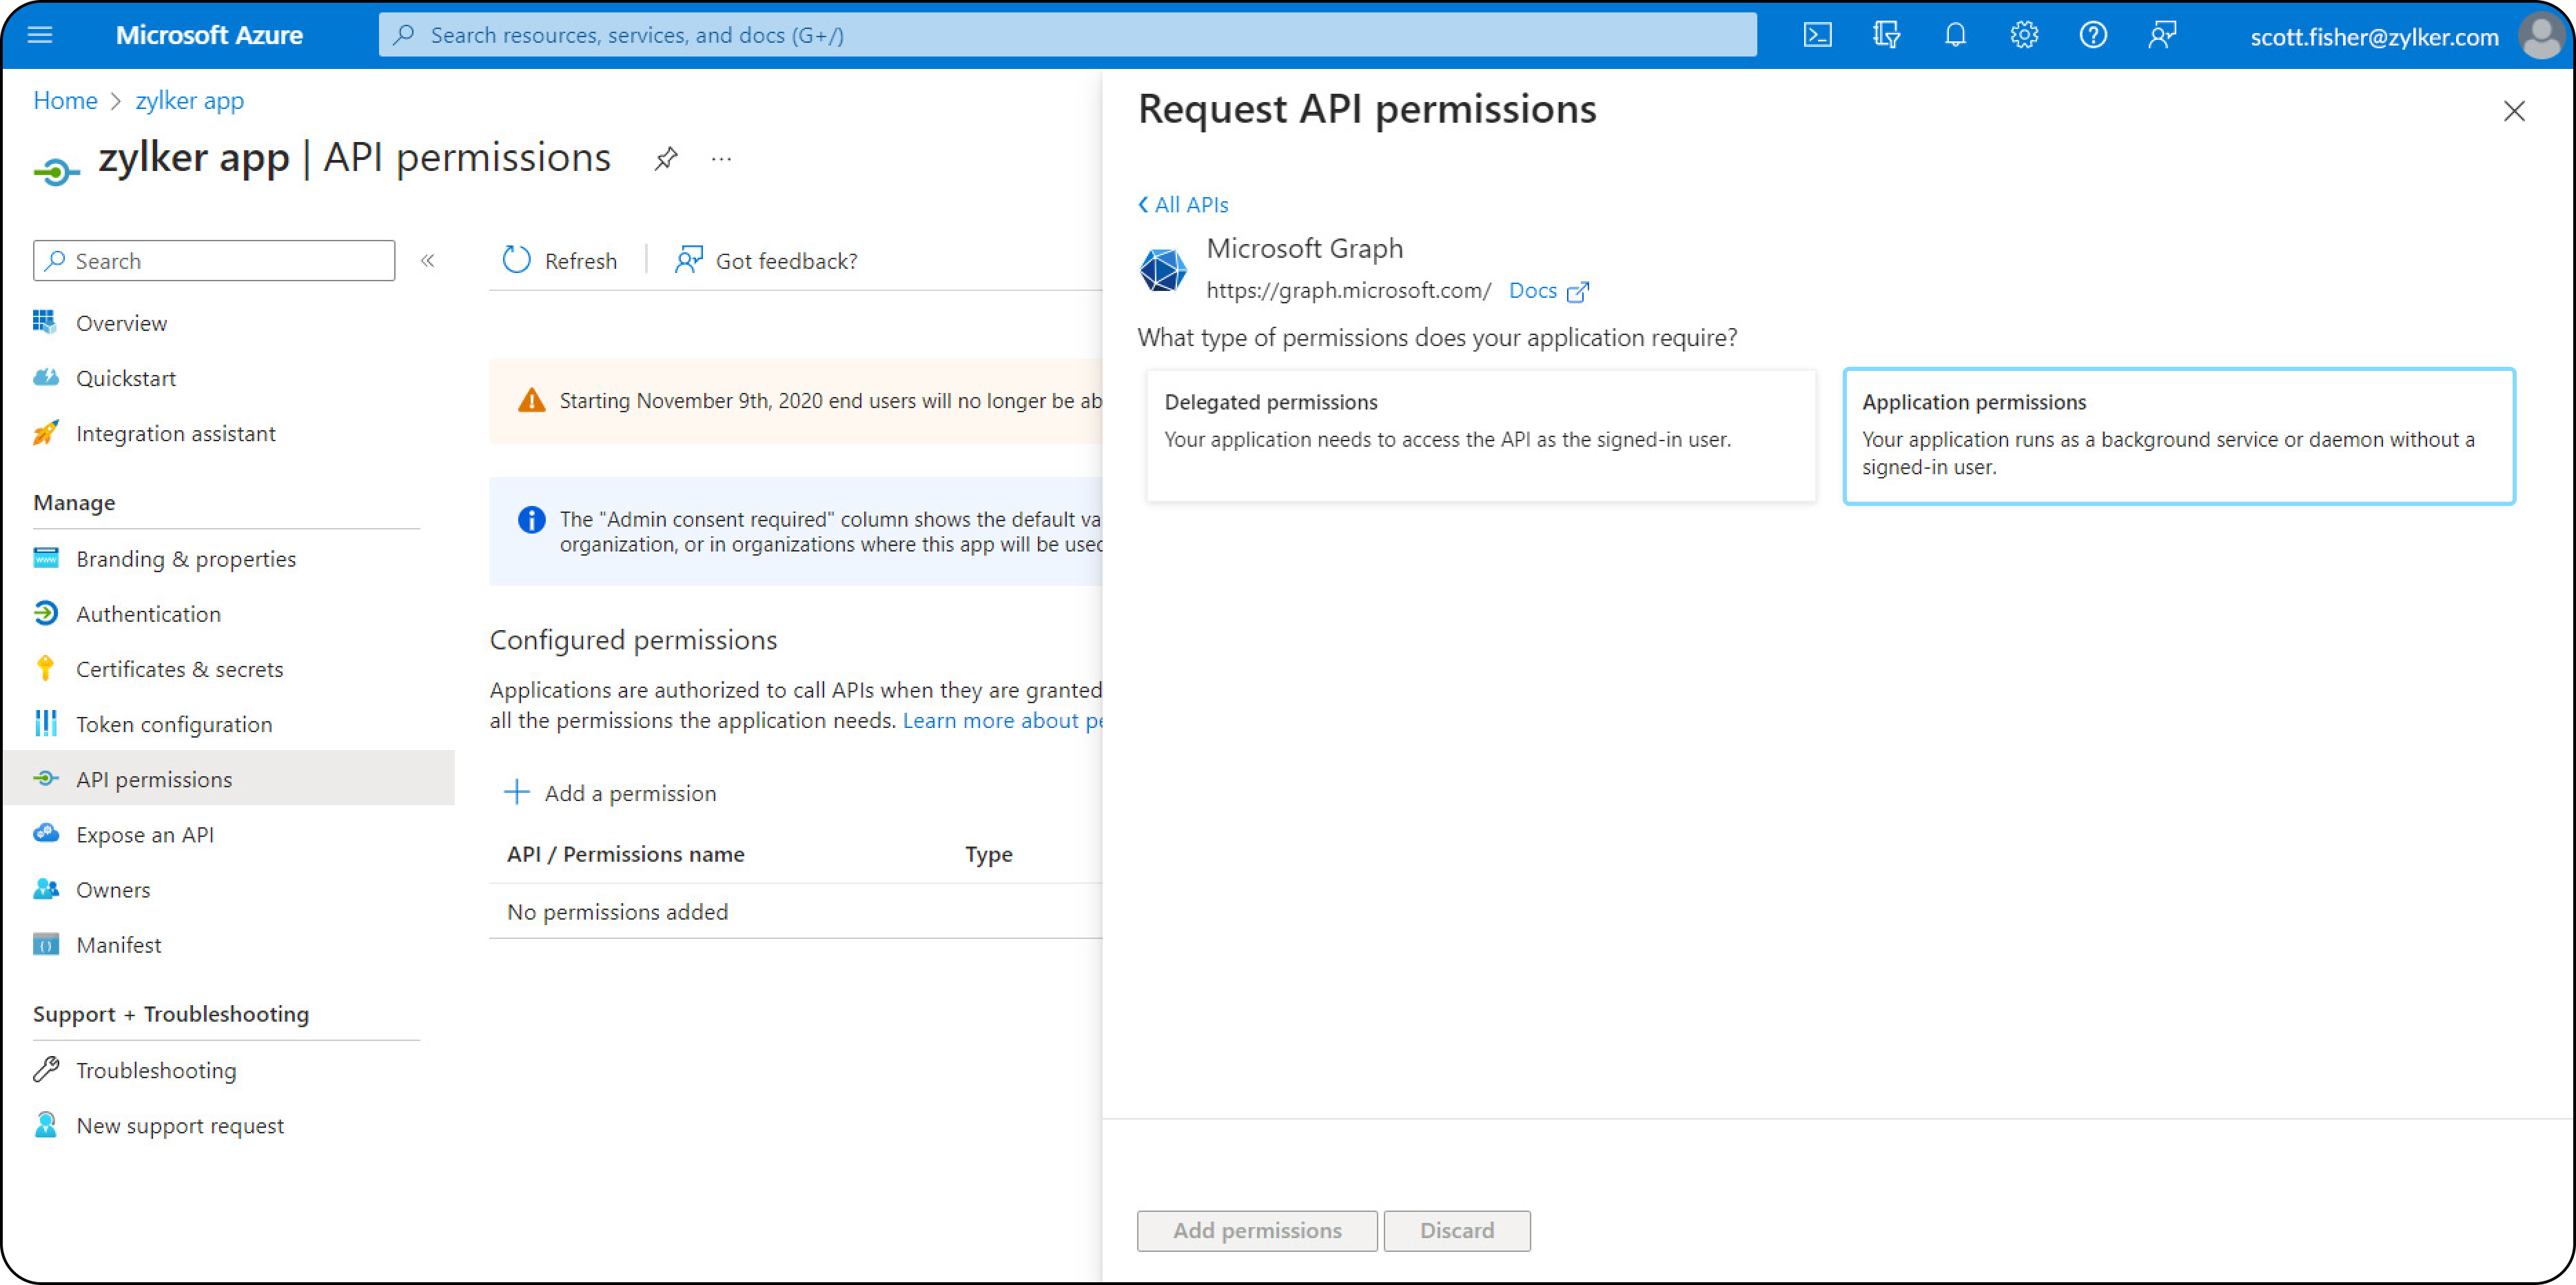This screenshot has height=1285, width=2576.
Task: Open portal settings gear
Action: coord(2024,36)
